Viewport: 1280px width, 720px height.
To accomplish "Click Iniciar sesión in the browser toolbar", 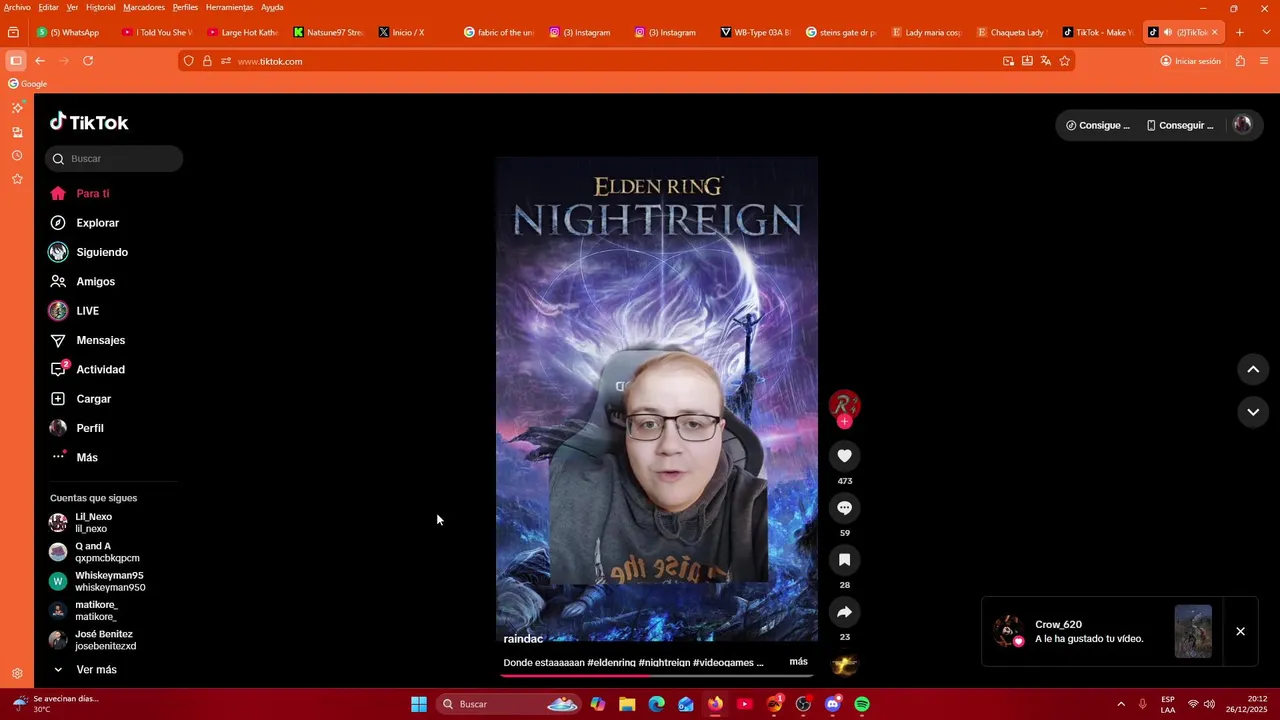I will [1190, 61].
